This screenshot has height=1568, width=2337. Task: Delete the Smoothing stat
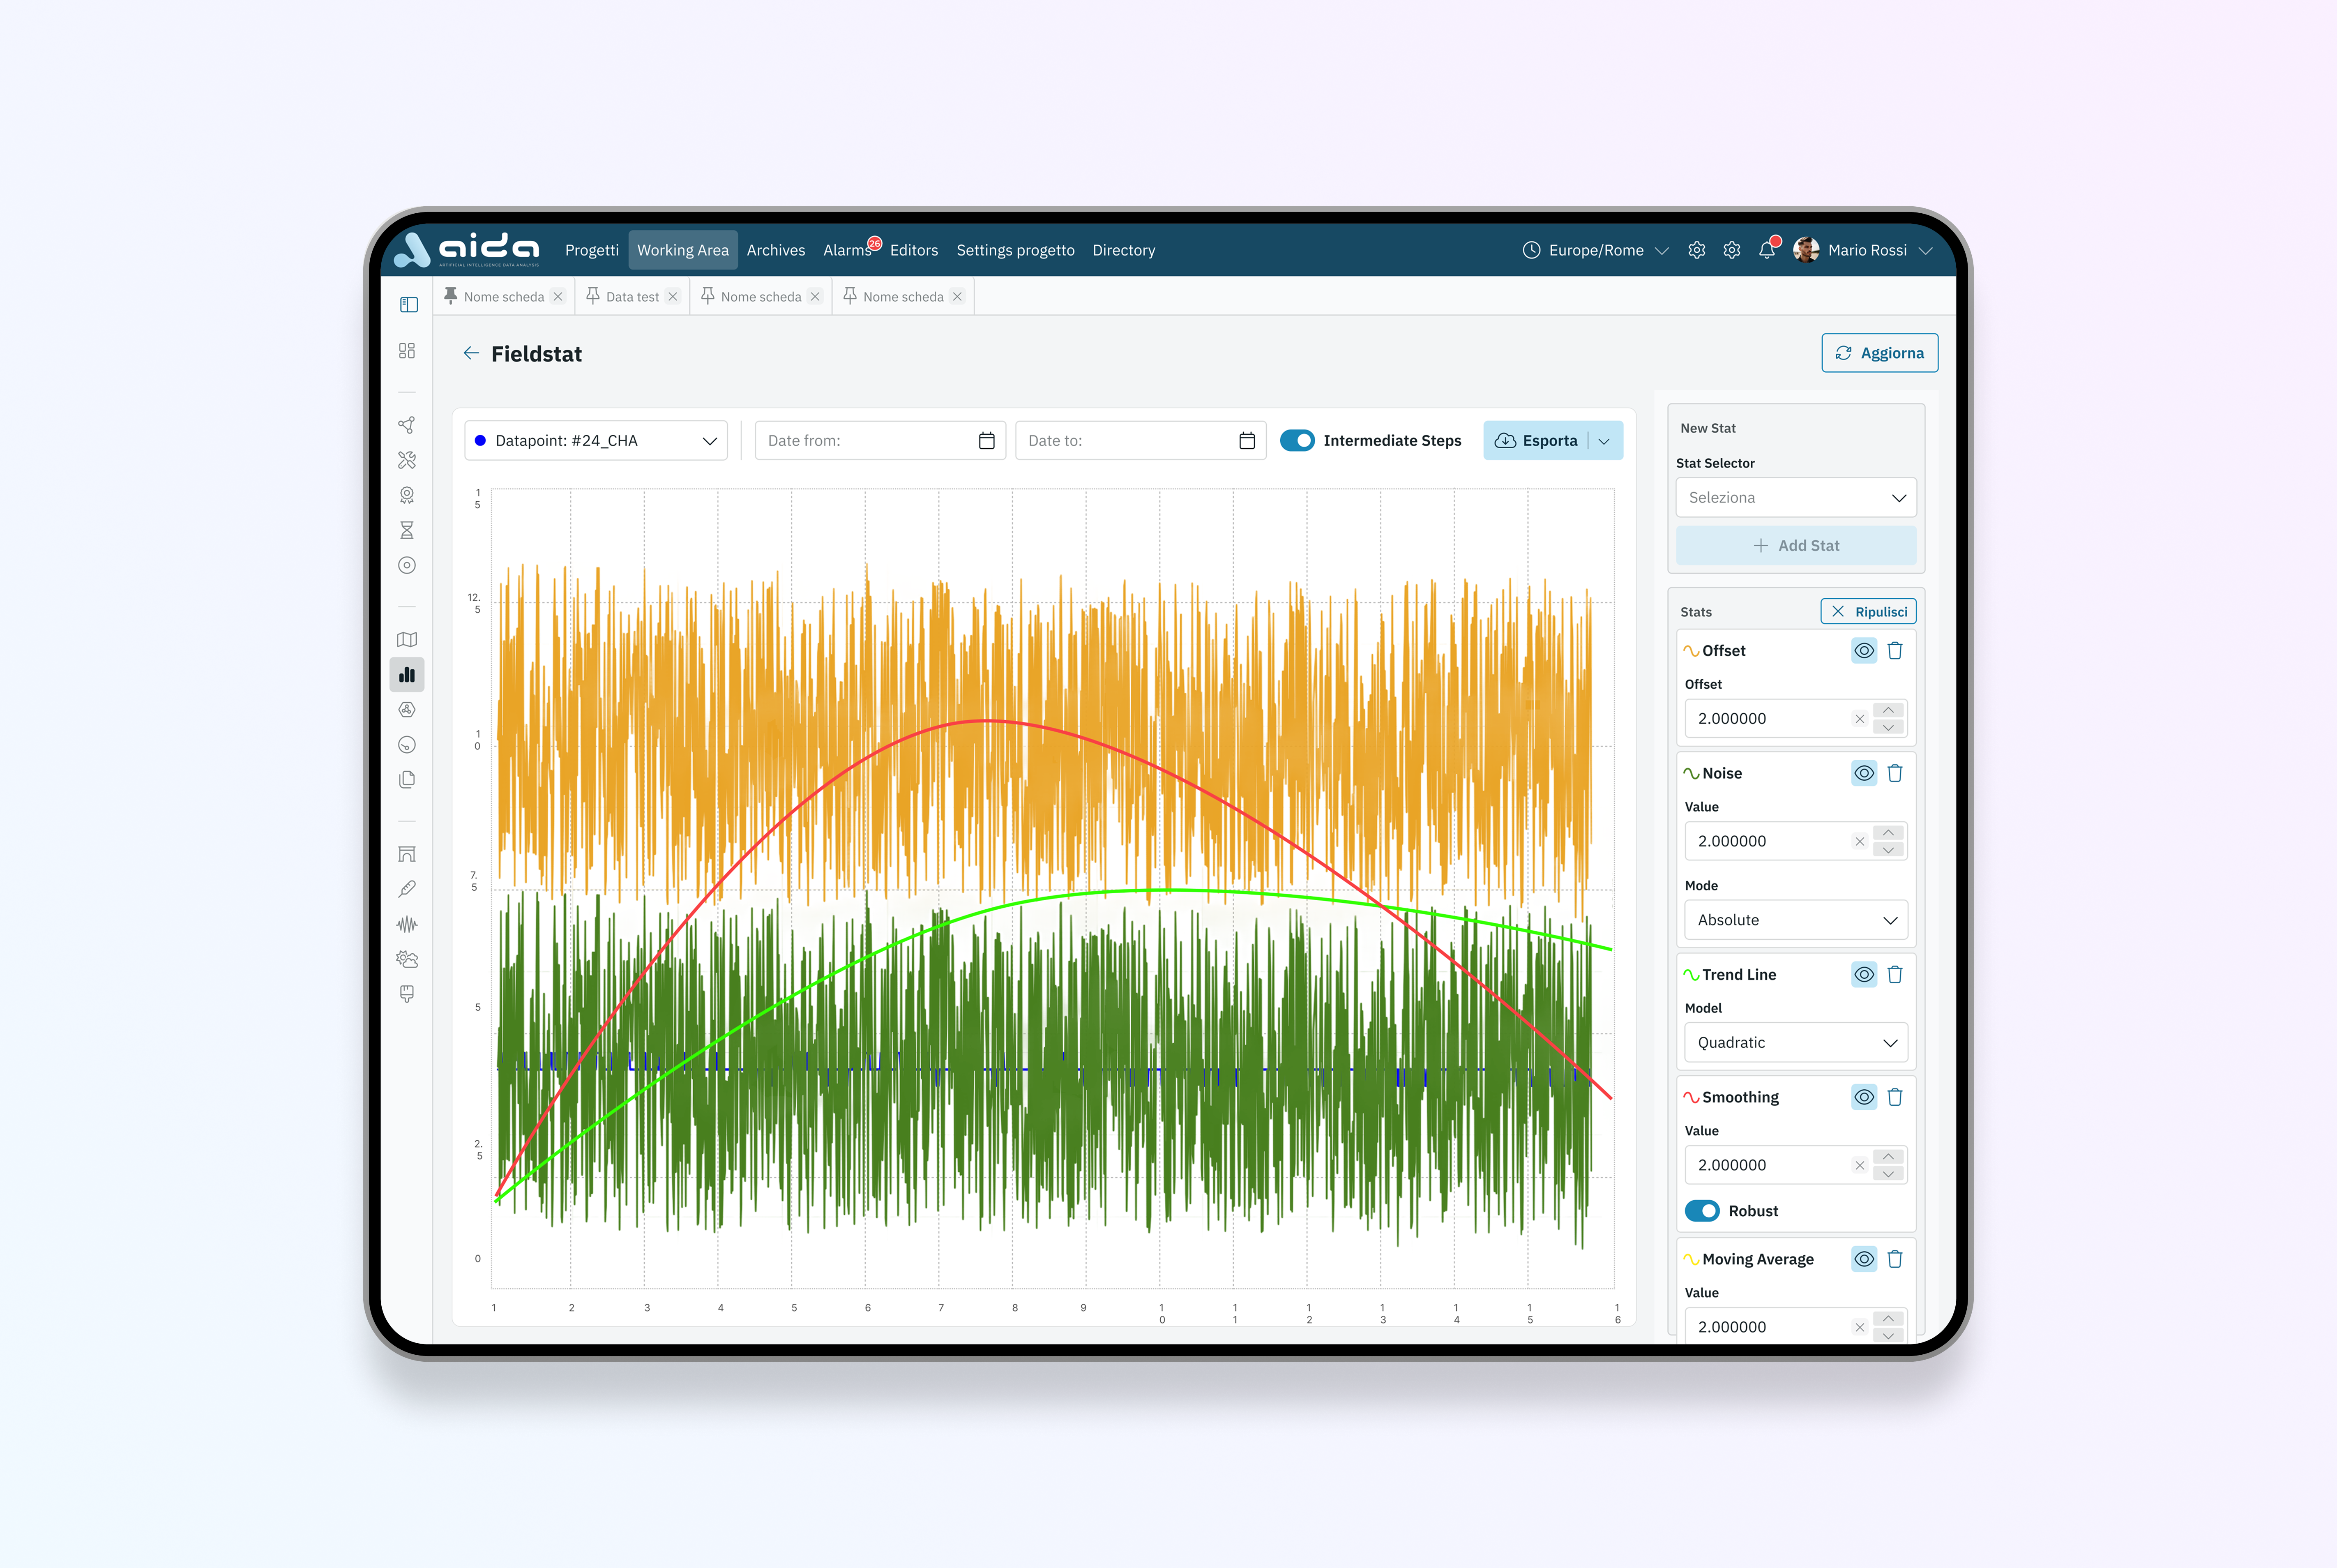point(1895,1097)
